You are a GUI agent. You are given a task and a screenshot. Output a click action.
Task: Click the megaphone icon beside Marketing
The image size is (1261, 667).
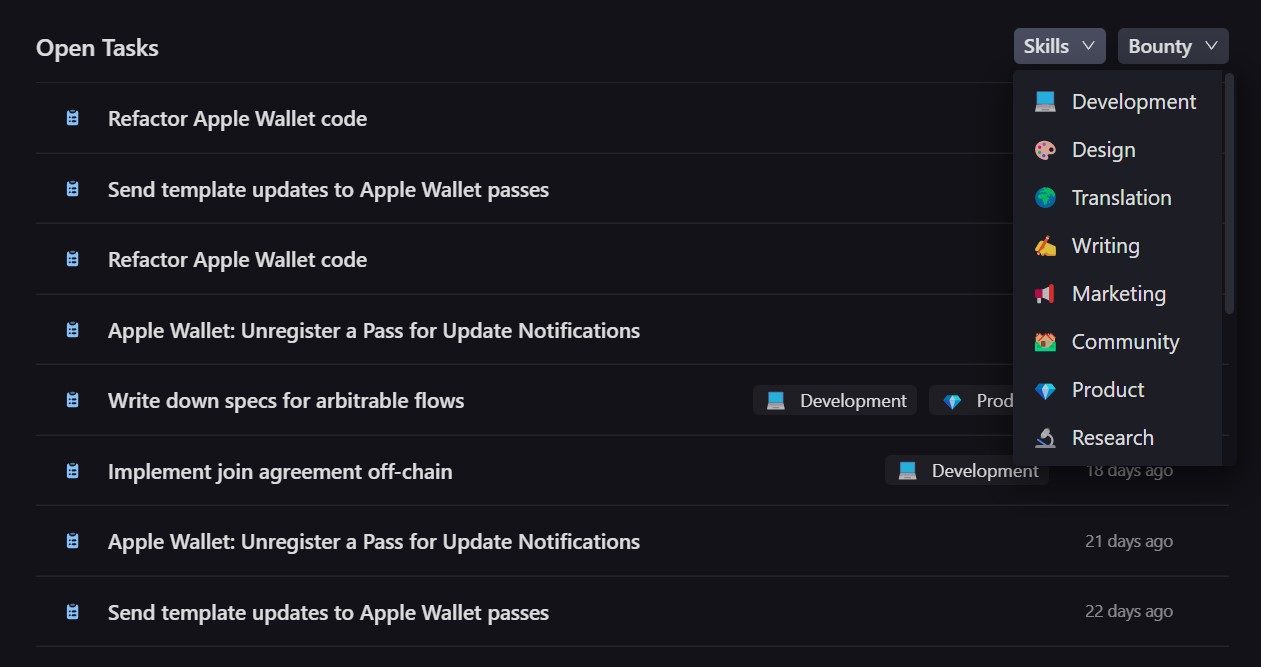point(1045,294)
